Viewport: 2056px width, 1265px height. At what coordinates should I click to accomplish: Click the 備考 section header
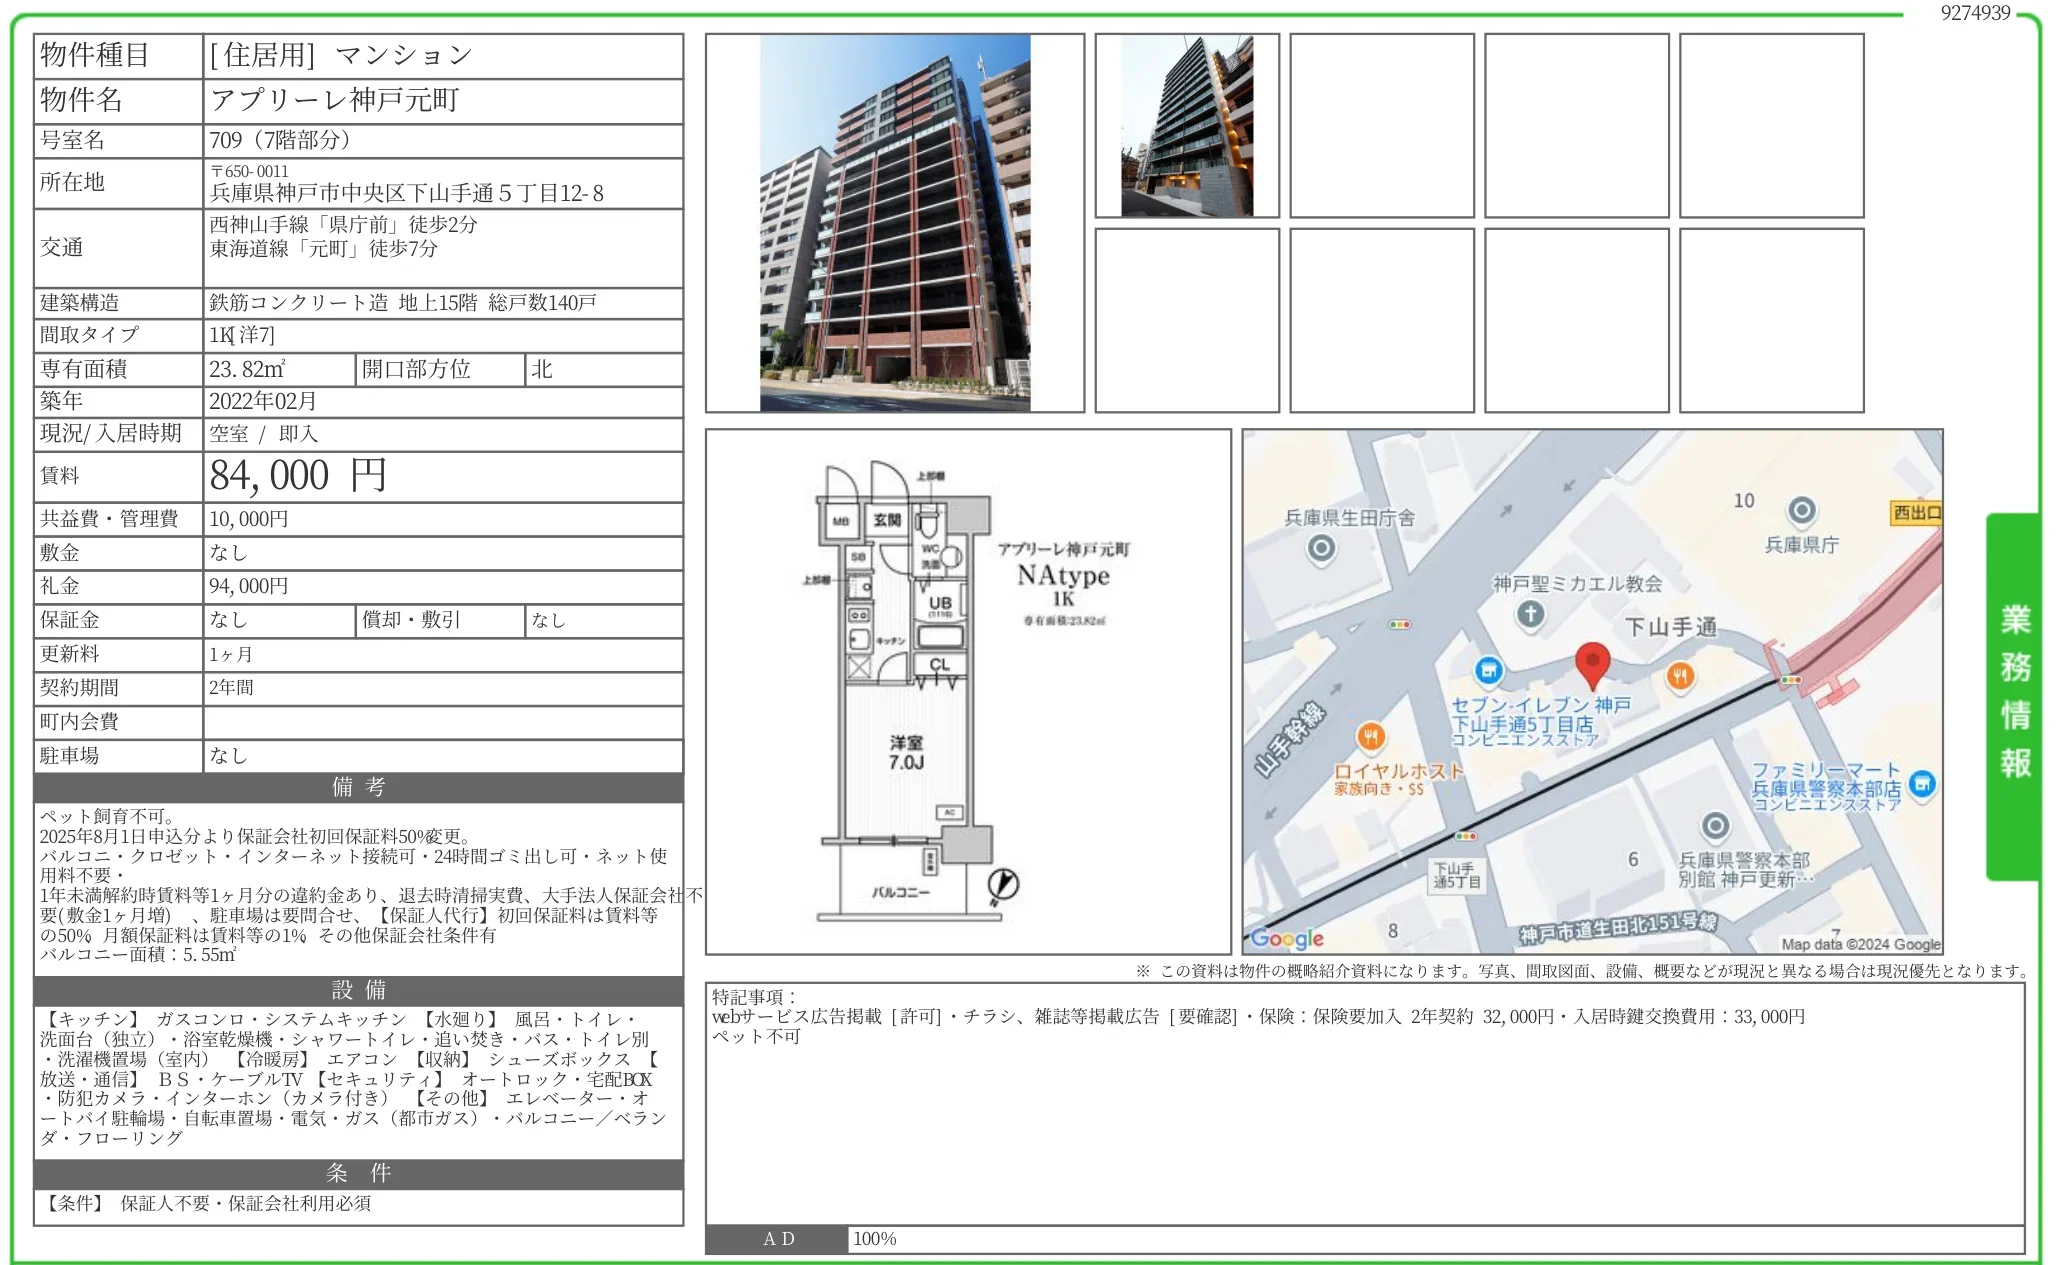359,787
